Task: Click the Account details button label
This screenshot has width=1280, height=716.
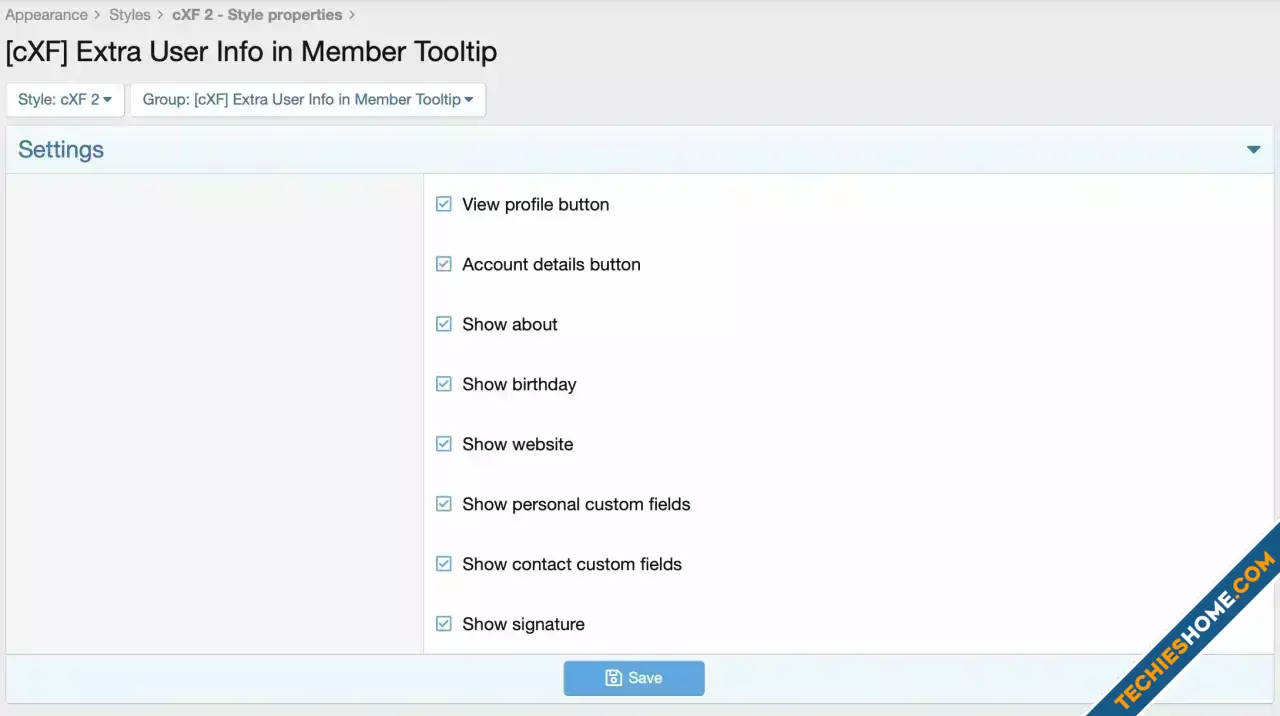Action: [551, 264]
